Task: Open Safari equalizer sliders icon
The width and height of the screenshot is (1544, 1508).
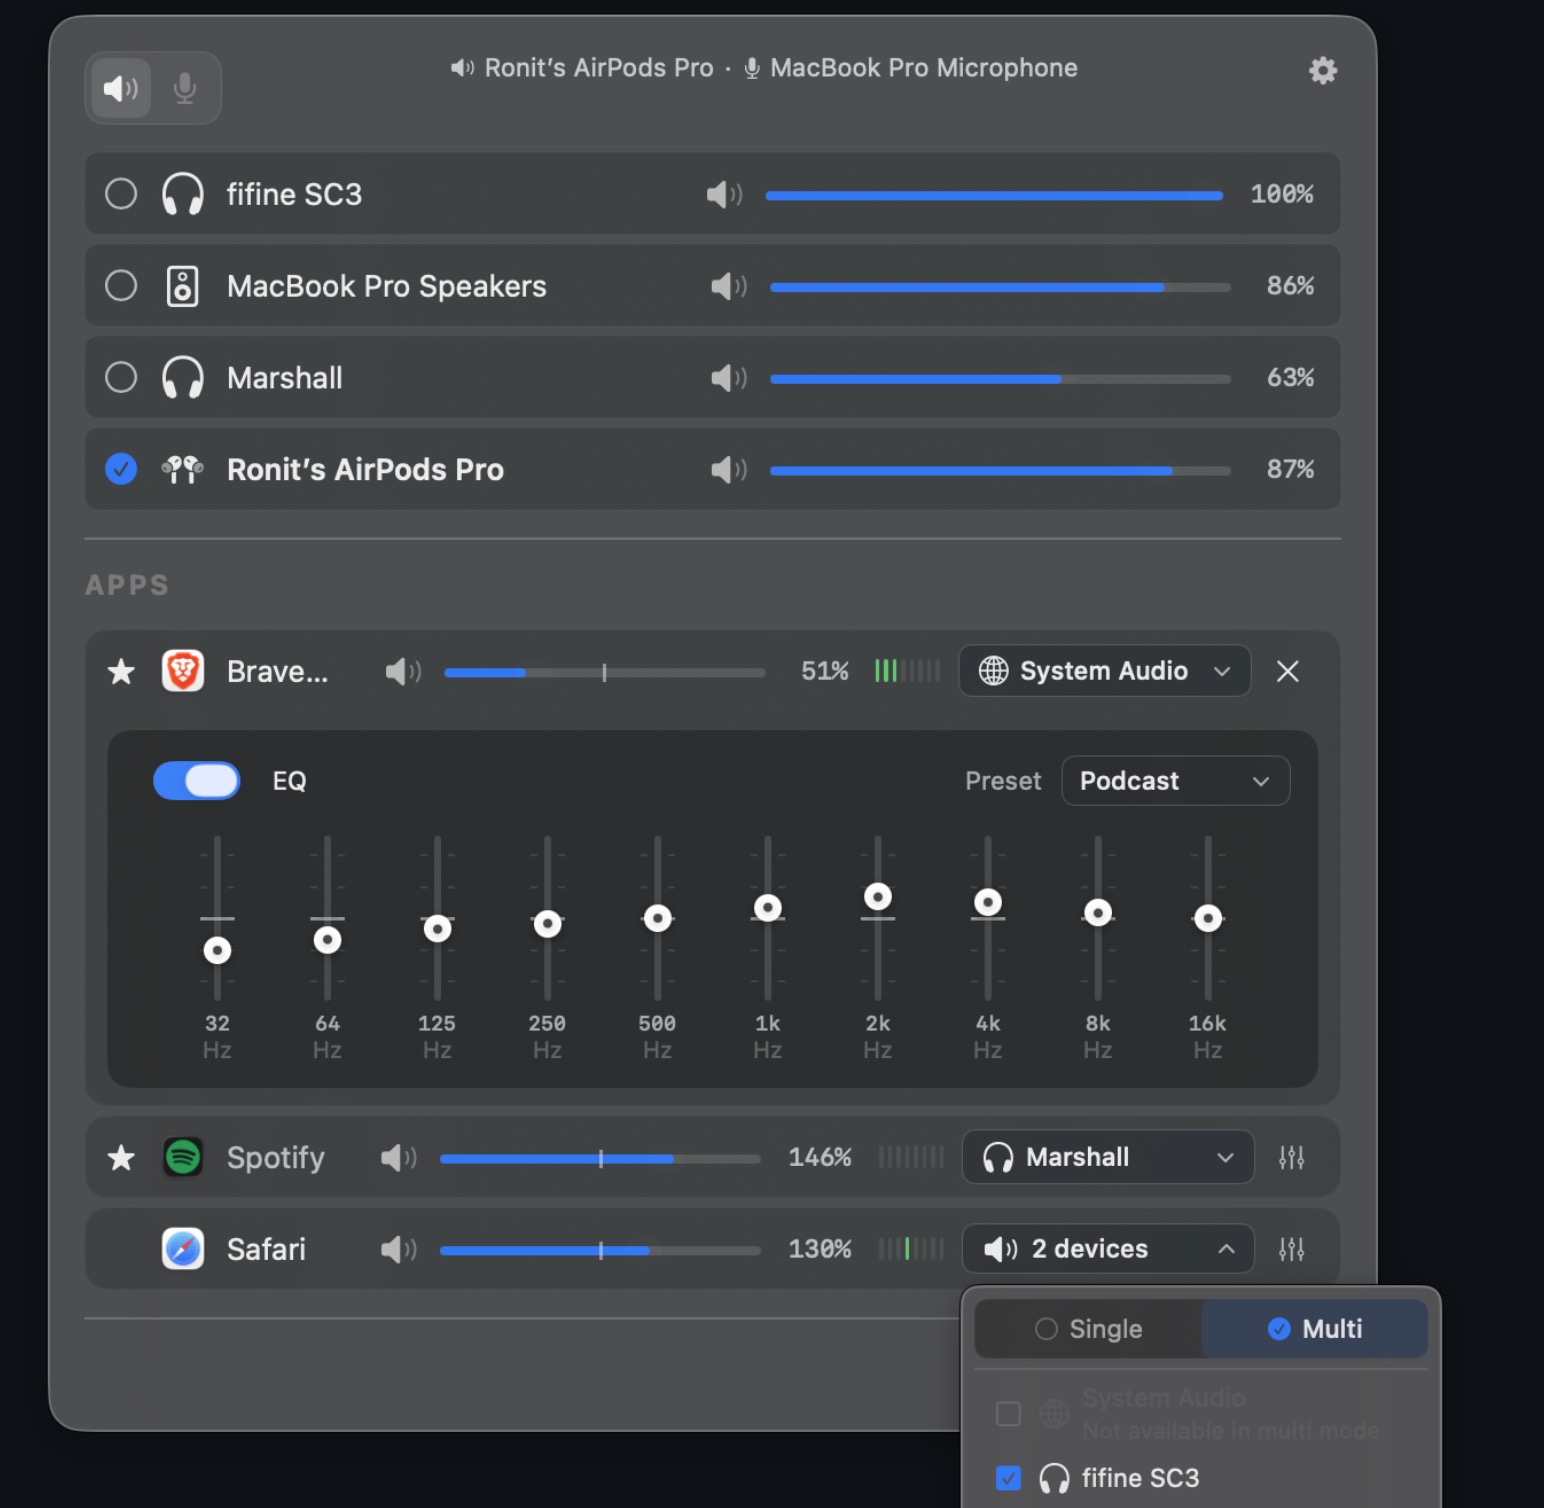Action: coord(1291,1249)
